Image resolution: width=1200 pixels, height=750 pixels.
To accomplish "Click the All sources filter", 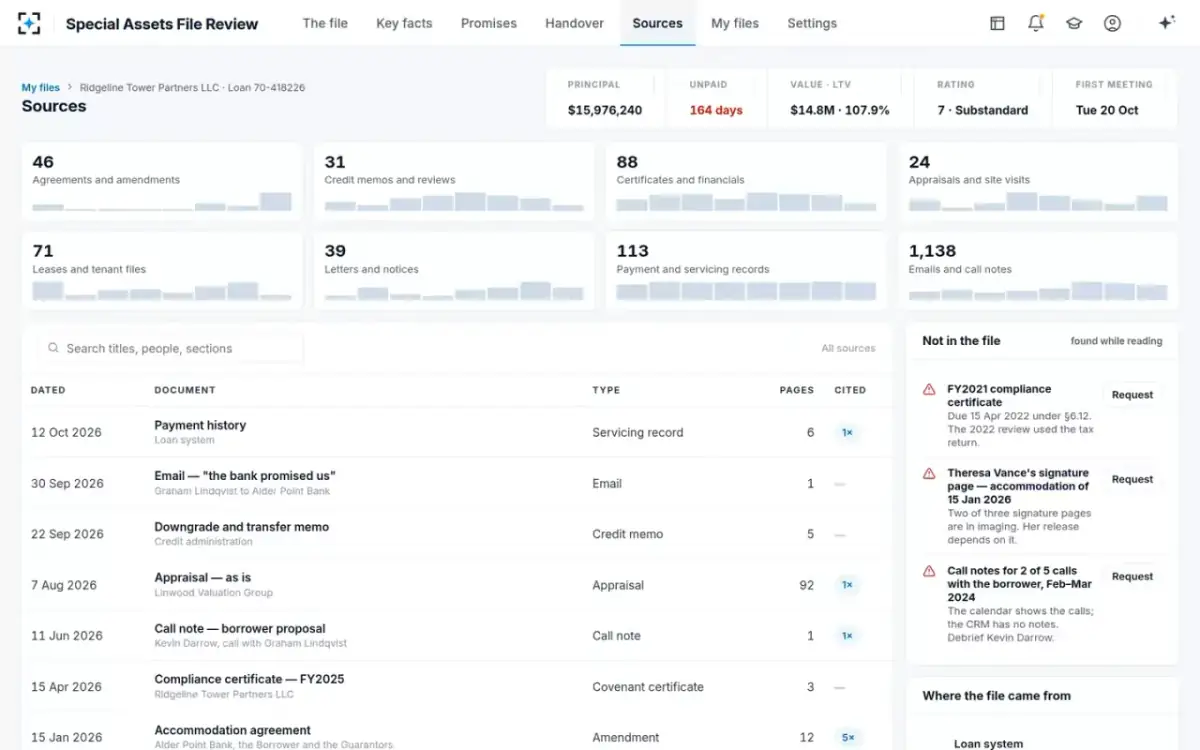I will point(848,349).
